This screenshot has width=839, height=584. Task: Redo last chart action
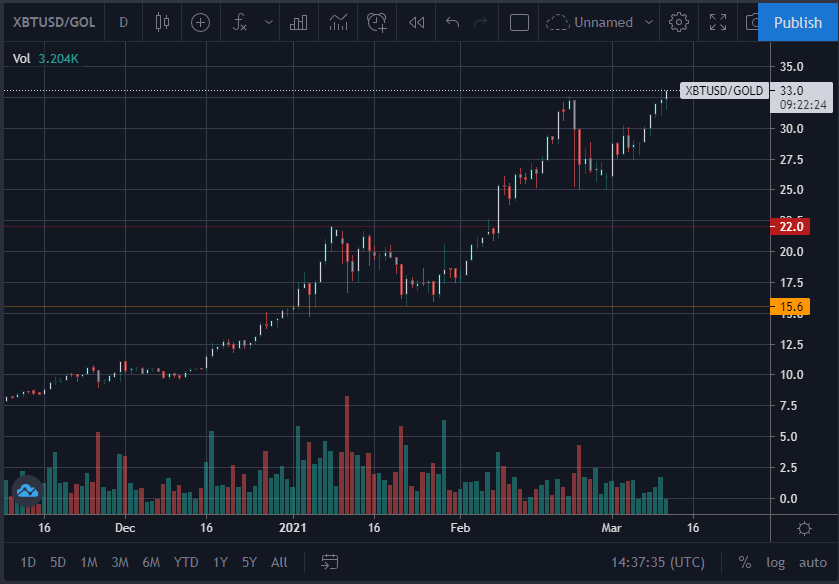(481, 22)
